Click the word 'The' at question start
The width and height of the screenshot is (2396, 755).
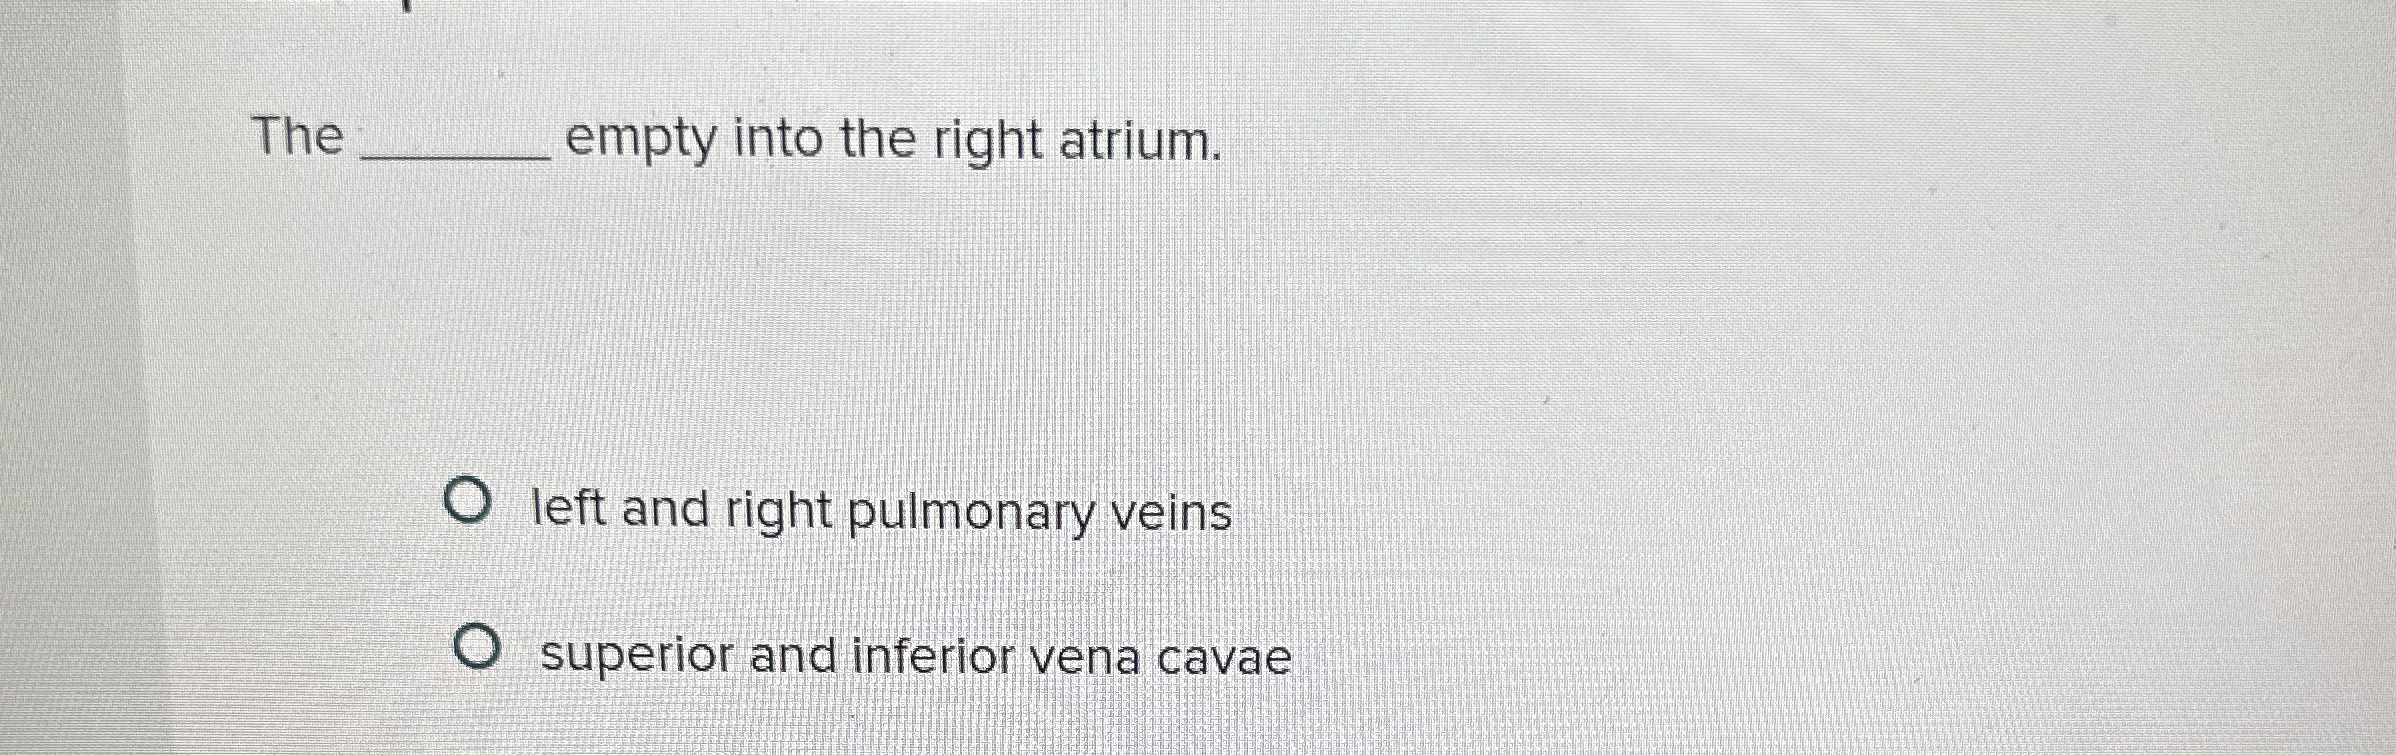(295, 138)
